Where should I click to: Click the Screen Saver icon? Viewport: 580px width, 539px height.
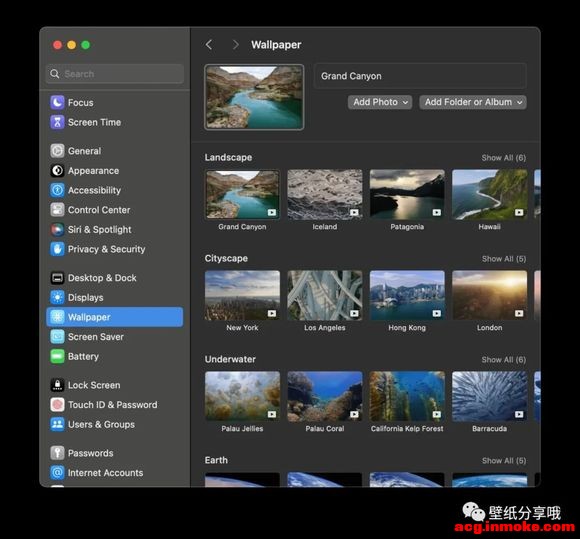[57, 337]
